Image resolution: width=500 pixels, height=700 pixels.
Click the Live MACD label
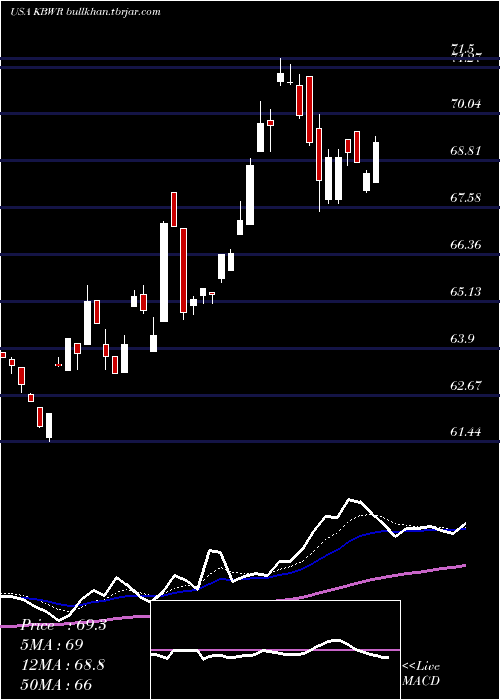tap(421, 673)
